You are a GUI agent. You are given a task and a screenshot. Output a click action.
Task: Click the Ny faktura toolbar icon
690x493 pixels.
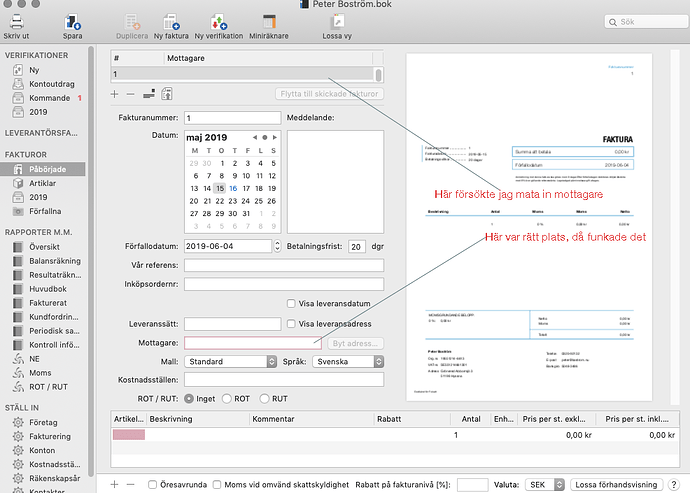click(171, 22)
